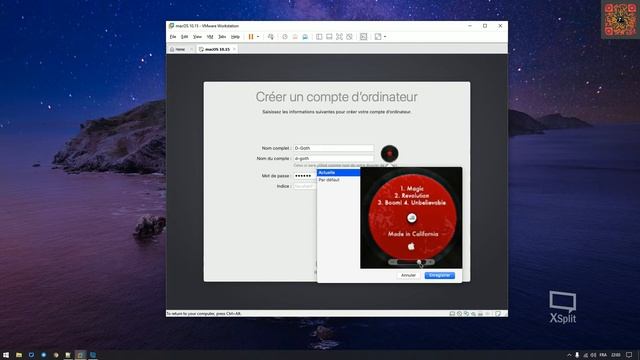Open the taskbar notification center icon
Screen dimensions: 640x360
[629, 355]
